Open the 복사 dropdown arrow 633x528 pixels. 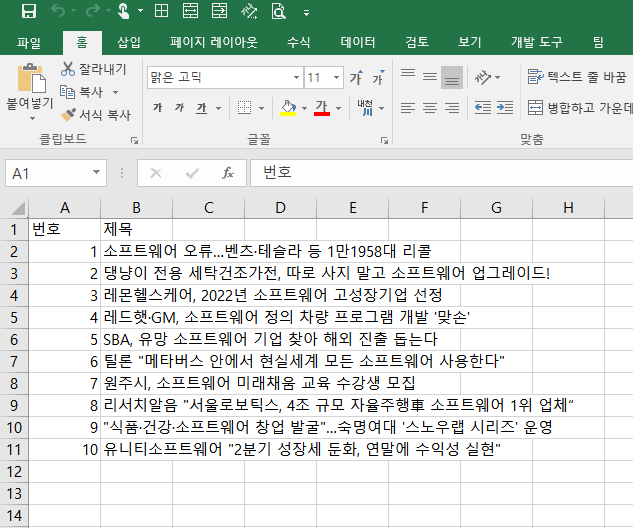click(115, 92)
